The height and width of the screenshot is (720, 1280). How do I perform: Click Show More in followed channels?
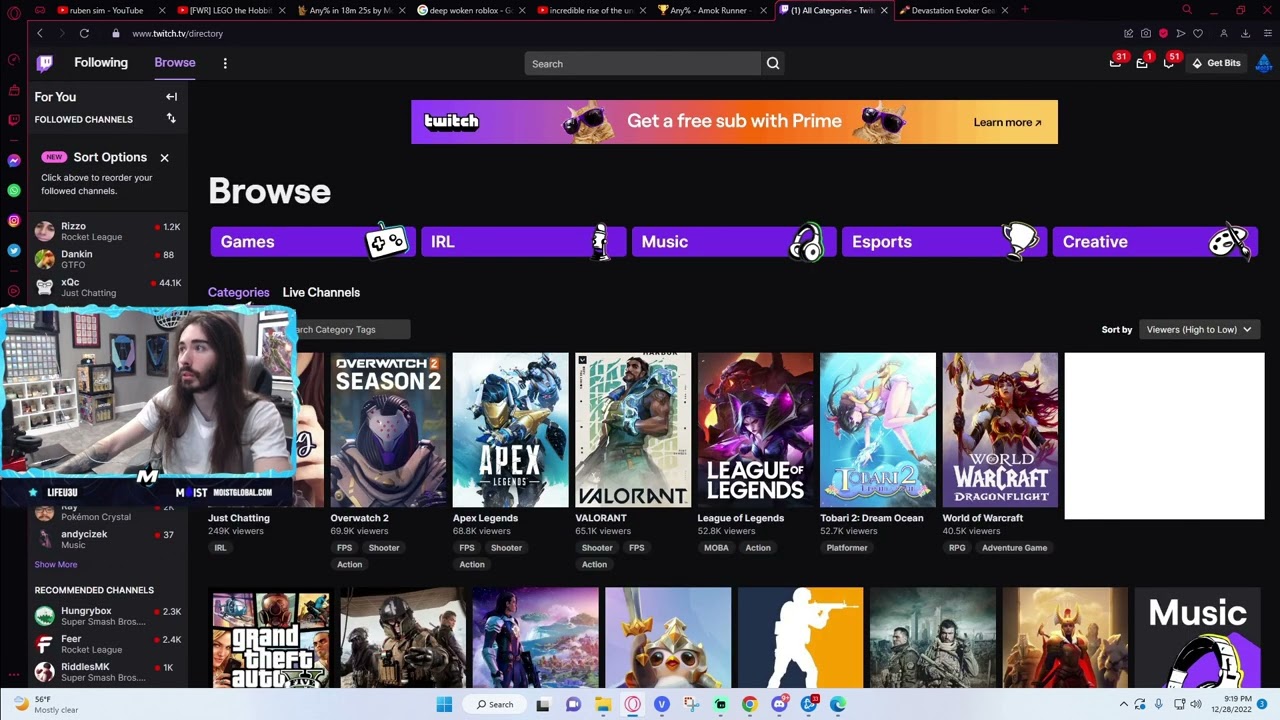pos(56,564)
